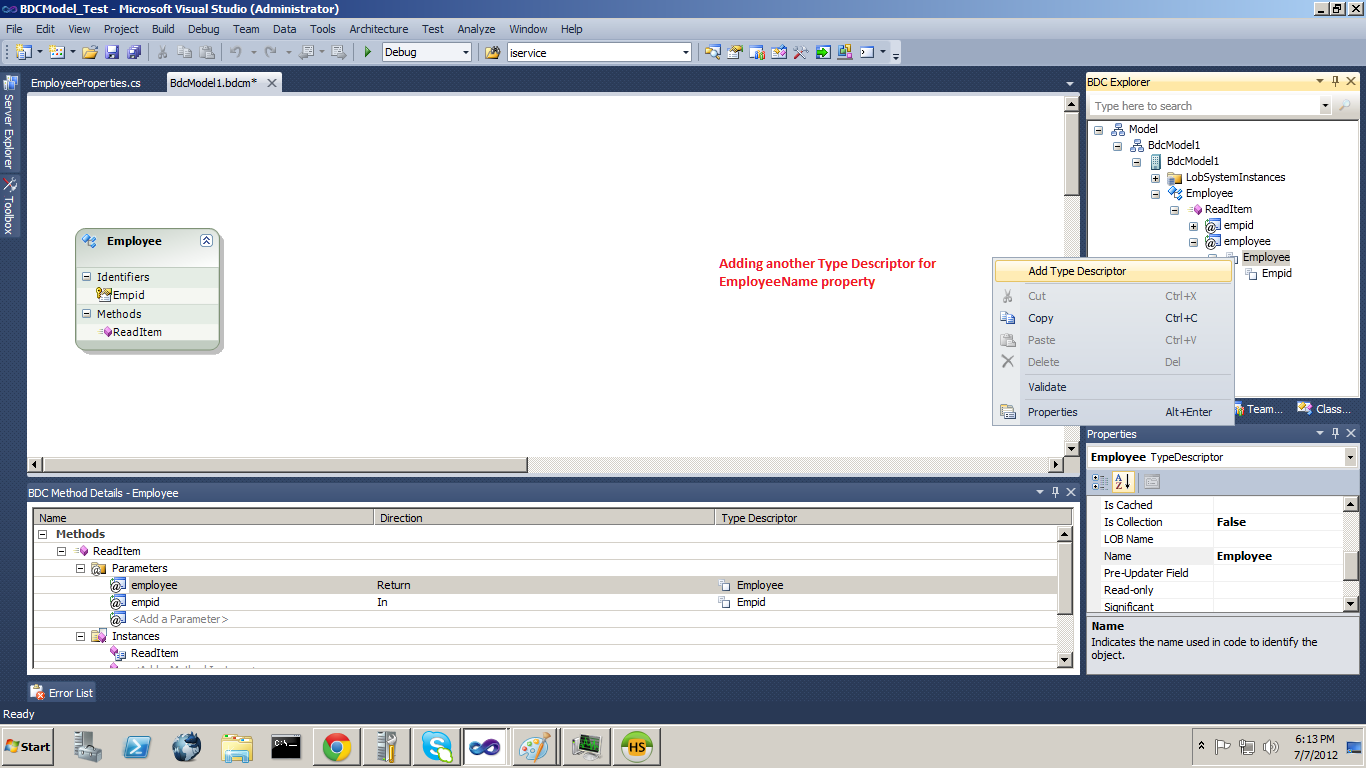This screenshot has width=1366, height=768.
Task: Select Empid identifier in Employee shape
Action: tap(128, 295)
